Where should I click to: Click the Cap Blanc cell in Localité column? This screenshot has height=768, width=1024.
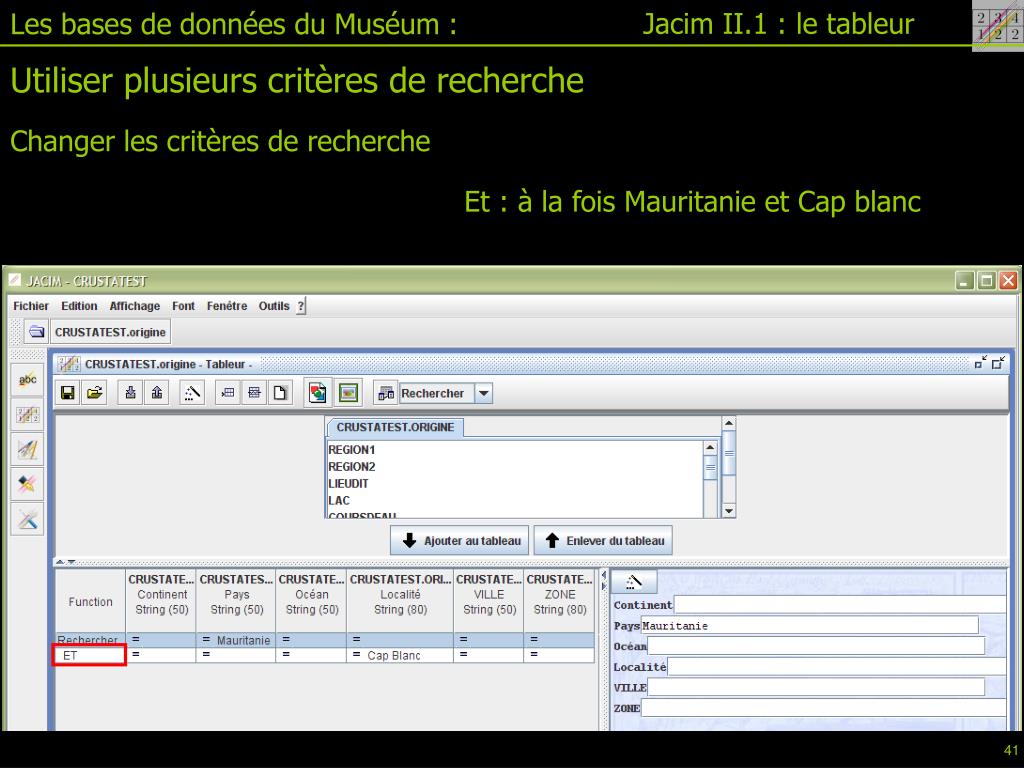[x=400, y=655]
